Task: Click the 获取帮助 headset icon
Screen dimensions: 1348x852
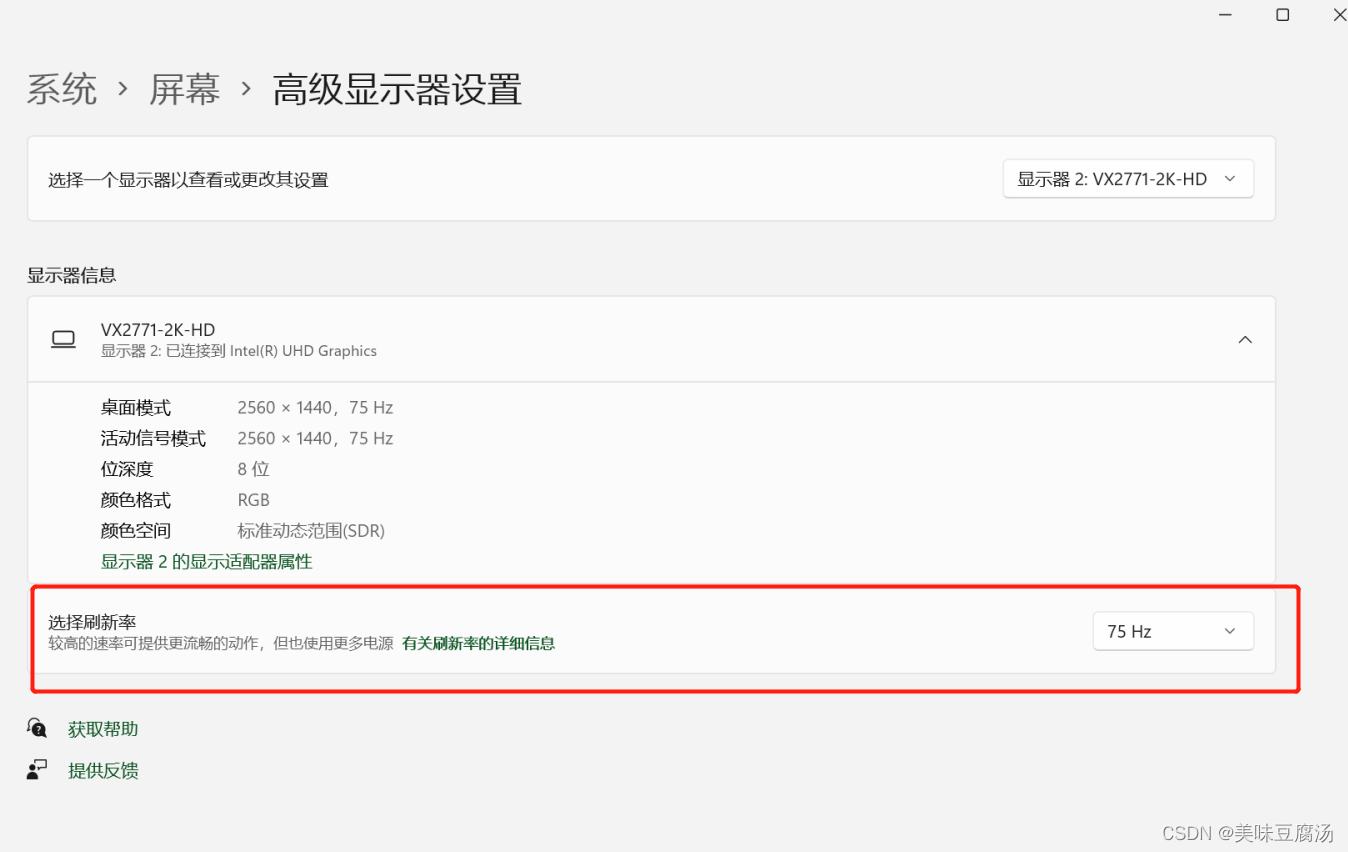Action: pyautogui.click(x=37, y=728)
